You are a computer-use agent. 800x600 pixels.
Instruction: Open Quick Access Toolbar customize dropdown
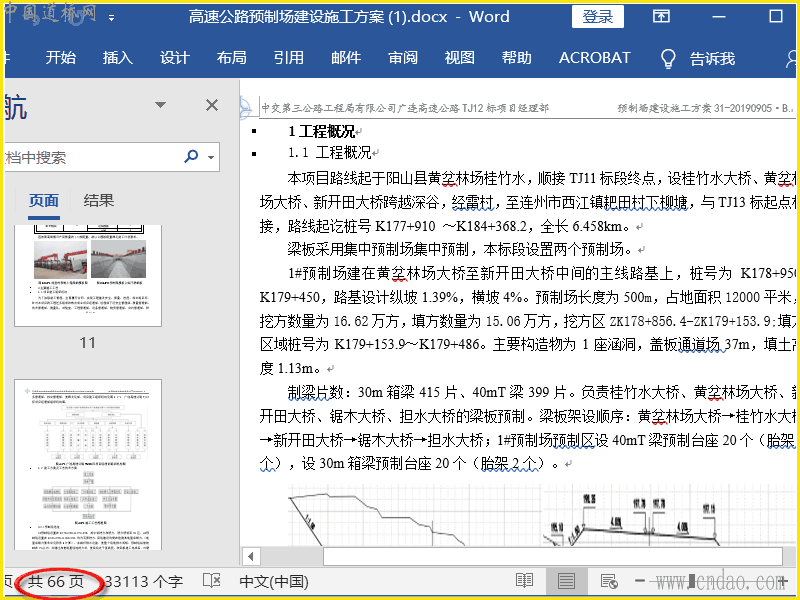[x=110, y=18]
